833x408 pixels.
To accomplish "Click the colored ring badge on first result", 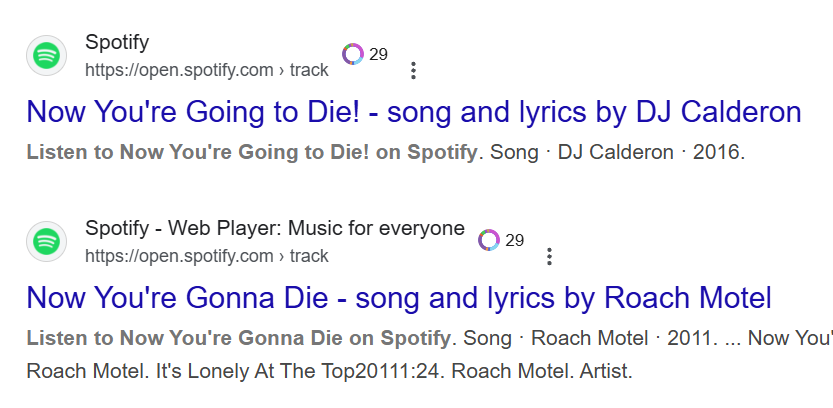I will pyautogui.click(x=353, y=54).
